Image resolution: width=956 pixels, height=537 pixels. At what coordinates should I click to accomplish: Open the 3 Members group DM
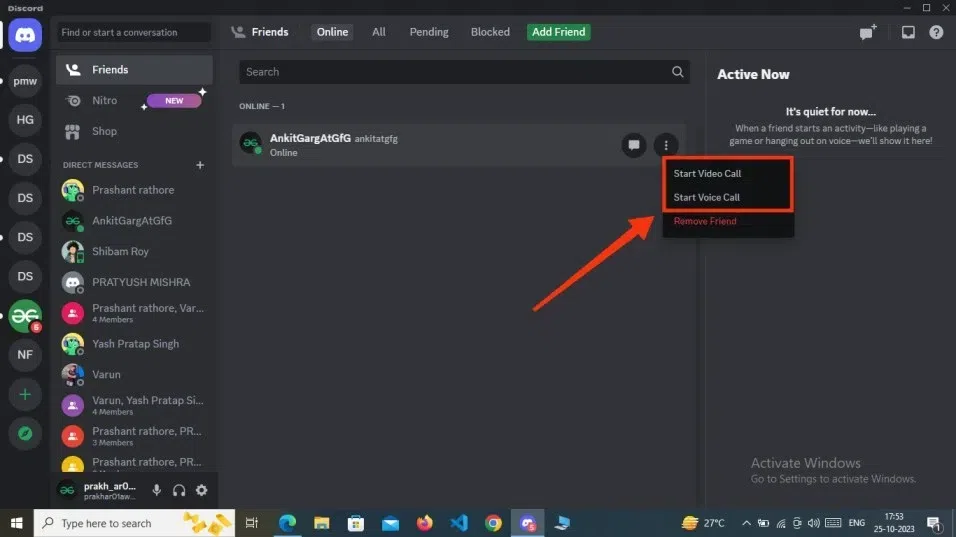pyautogui.click(x=134, y=436)
